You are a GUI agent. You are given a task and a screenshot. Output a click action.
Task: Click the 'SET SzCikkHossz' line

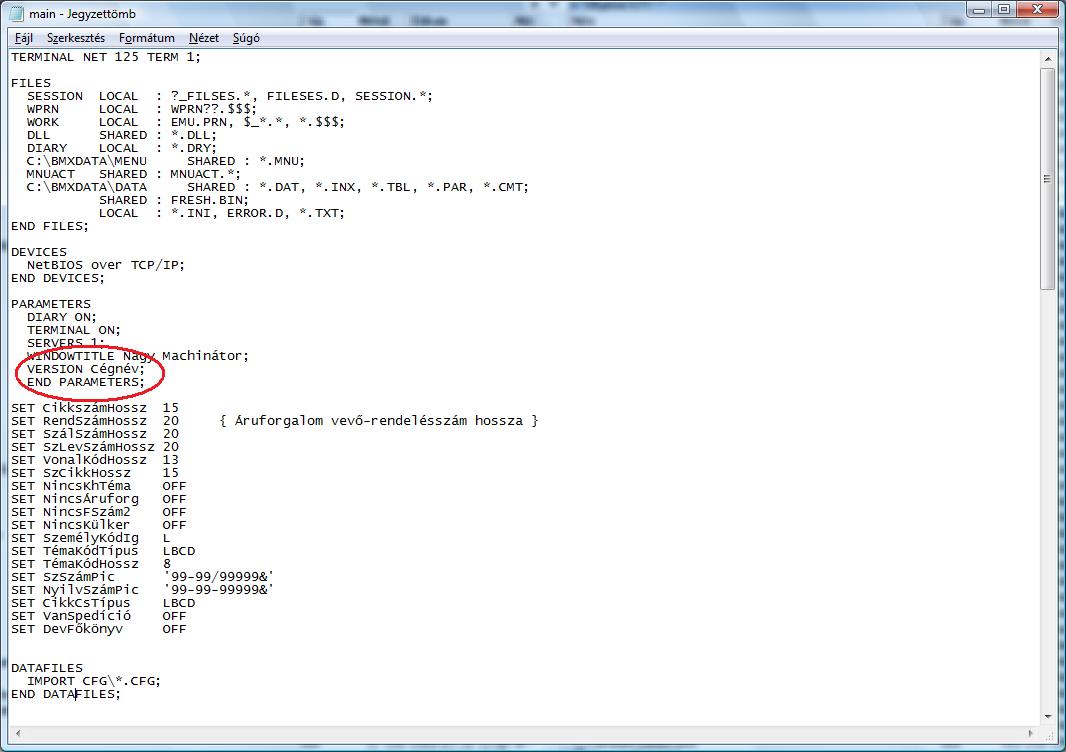coord(94,473)
